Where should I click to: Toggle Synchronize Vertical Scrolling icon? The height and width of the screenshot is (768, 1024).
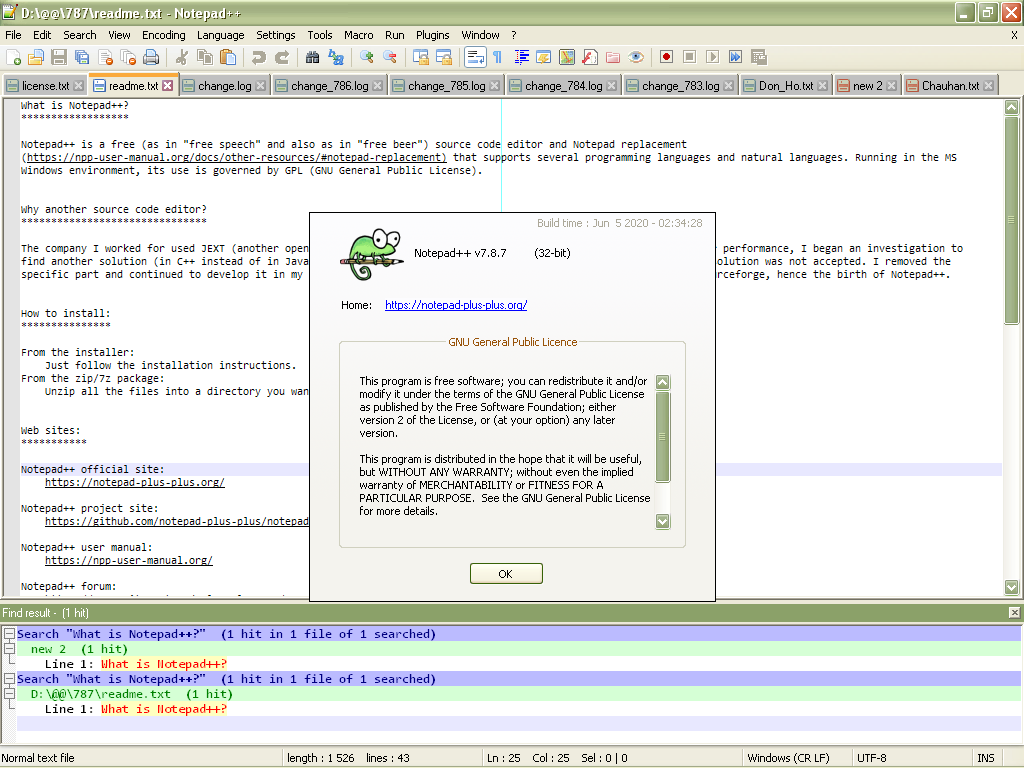421,57
